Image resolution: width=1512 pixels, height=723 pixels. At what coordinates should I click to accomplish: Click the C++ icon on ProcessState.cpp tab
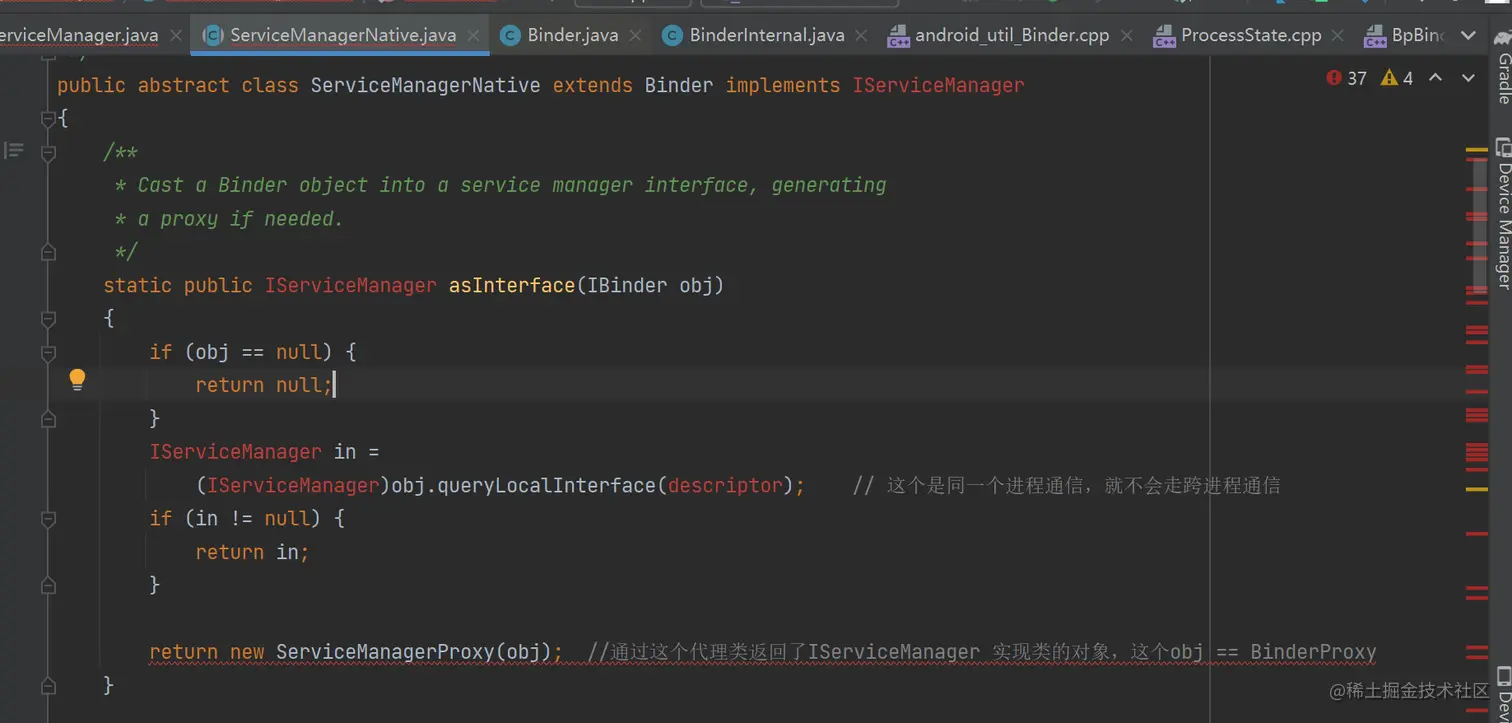pyautogui.click(x=1164, y=37)
